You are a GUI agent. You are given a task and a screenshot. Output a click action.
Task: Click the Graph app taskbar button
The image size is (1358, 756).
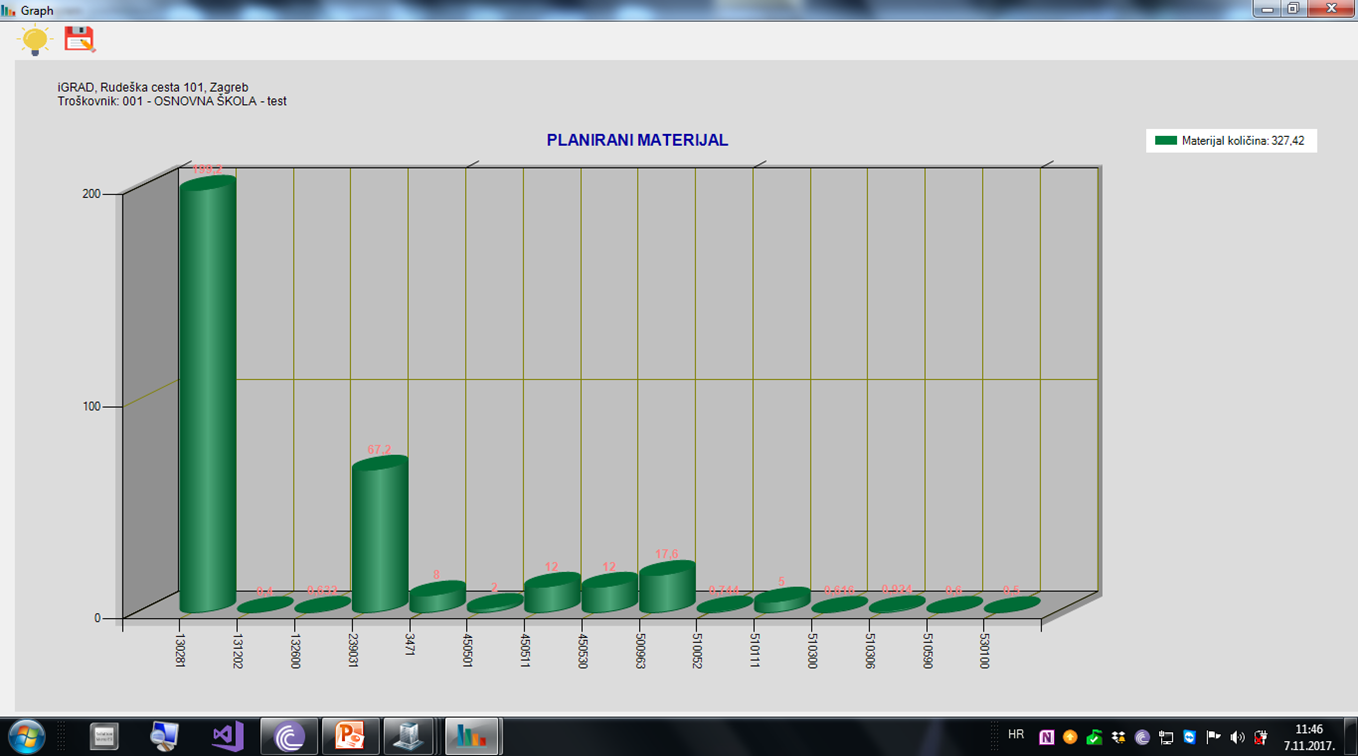click(471, 737)
